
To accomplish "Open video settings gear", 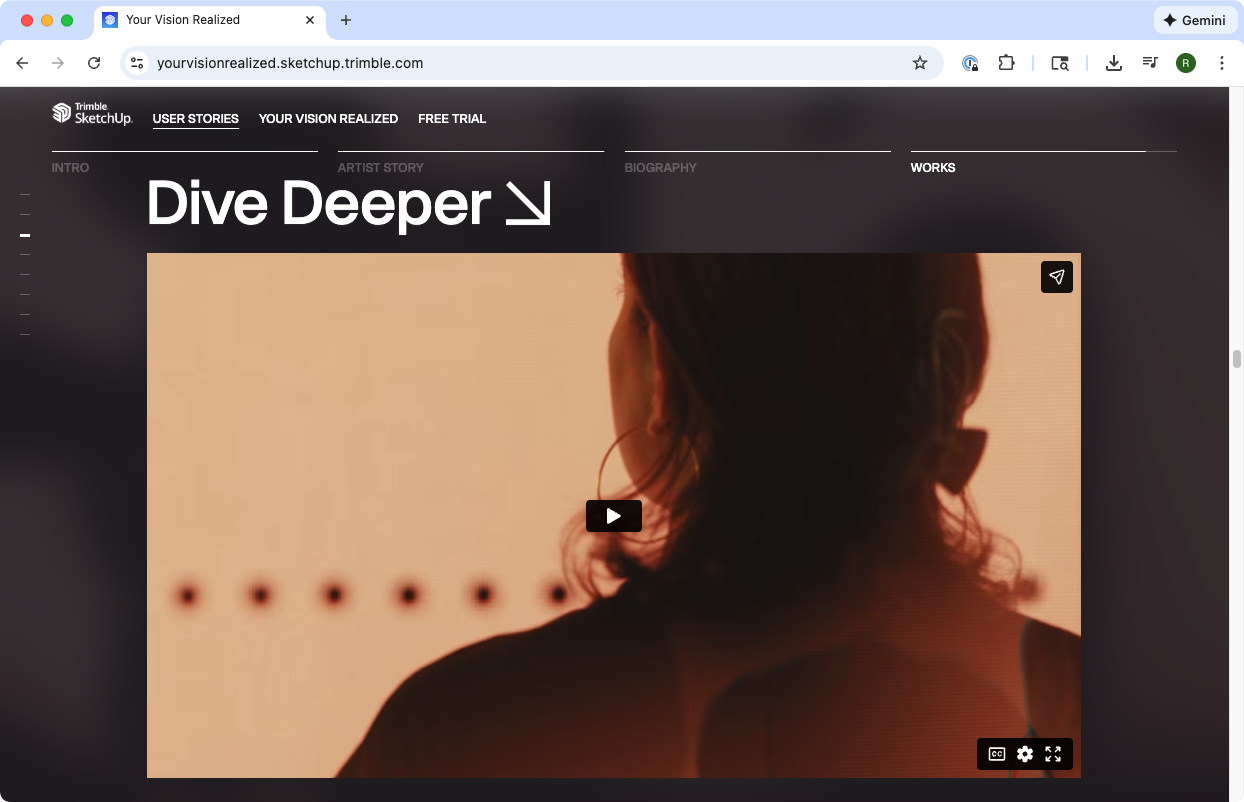I will coord(1025,754).
